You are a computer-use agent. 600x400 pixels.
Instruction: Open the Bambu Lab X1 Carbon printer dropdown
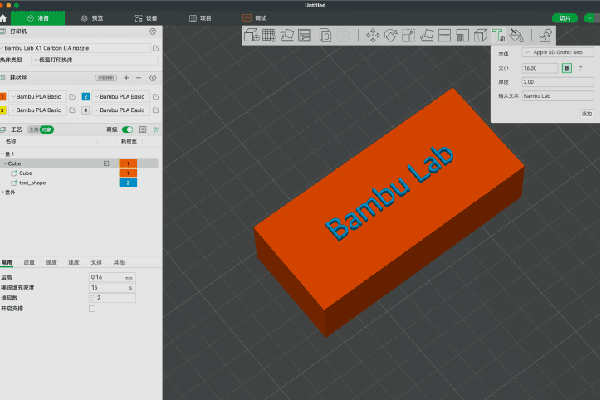coord(72,47)
